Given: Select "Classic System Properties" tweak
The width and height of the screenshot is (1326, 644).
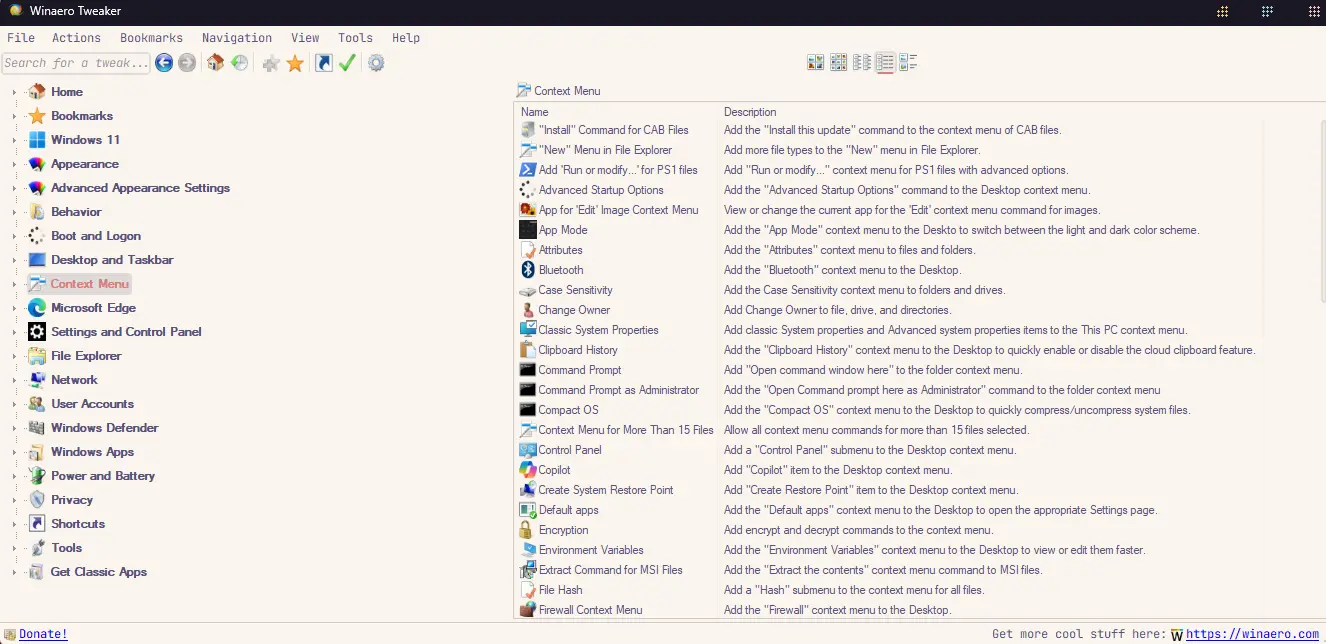Looking at the screenshot, I should tap(598, 330).
